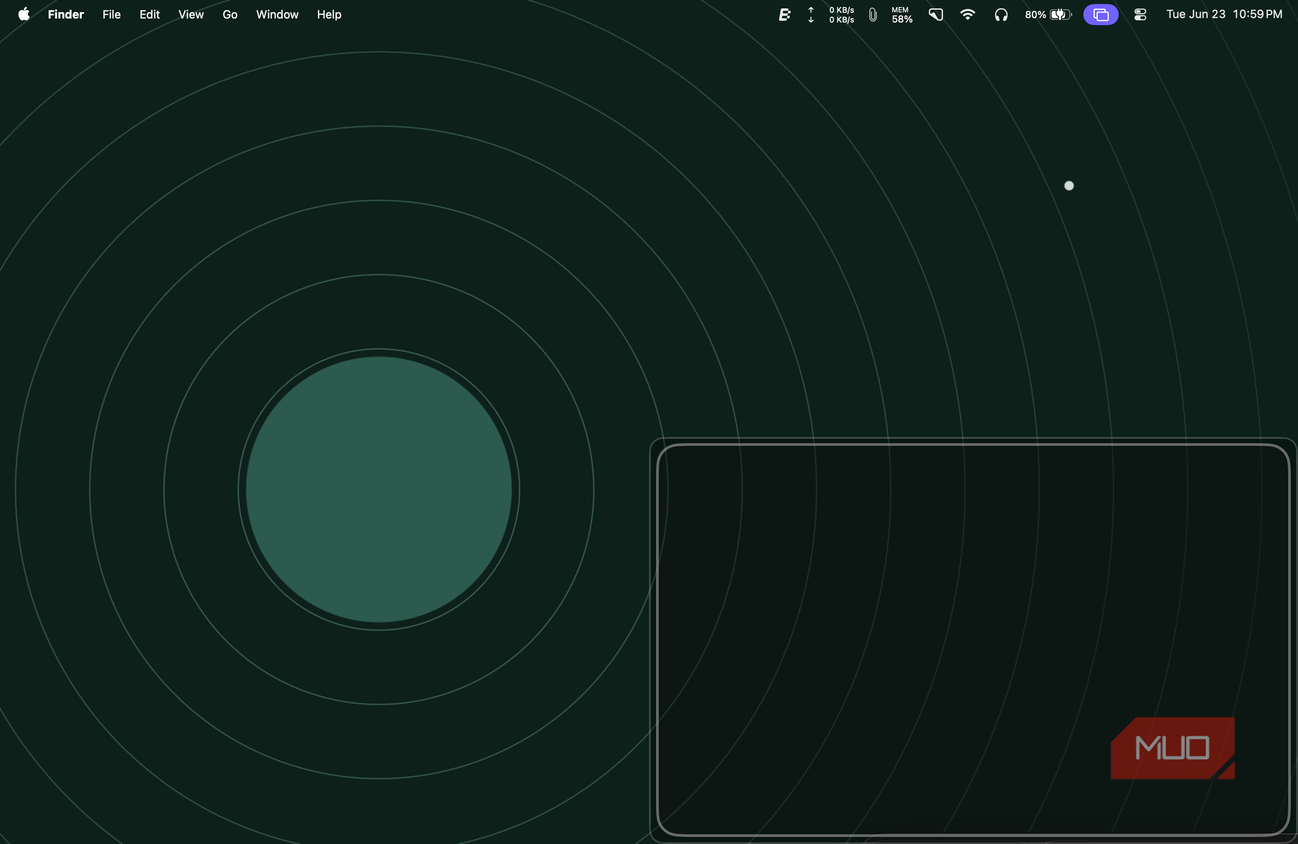Open the 80% battery status menu
Viewport: 1298px width, 844px height.
point(1048,14)
